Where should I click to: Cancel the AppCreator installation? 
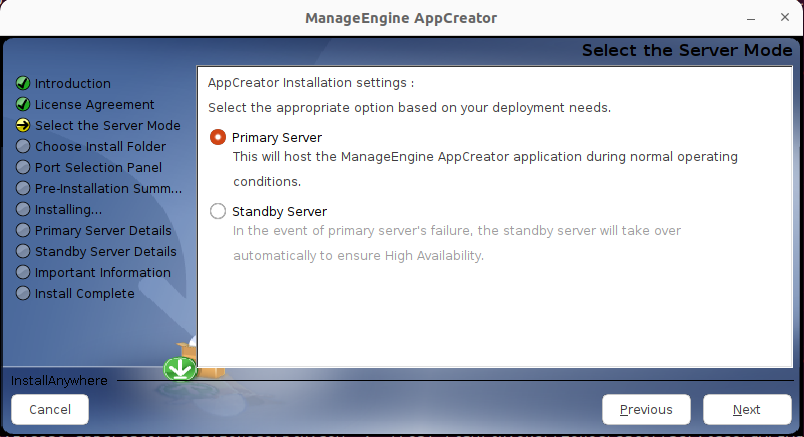(50, 409)
